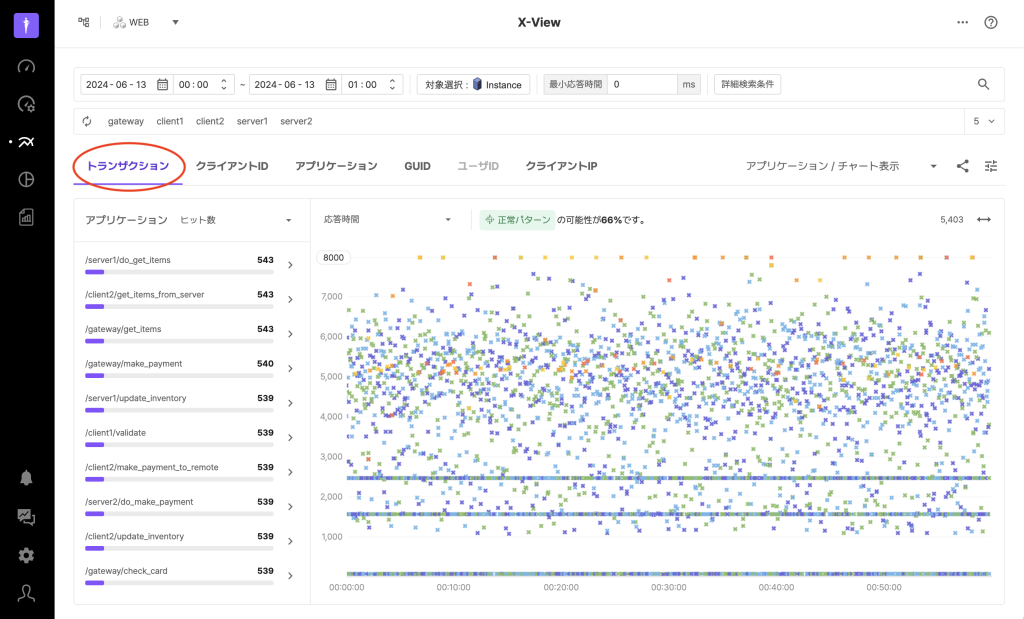This screenshot has width=1024, height=619.
Task: Expand the scatter chart horizontal arrows
Action: pos(983,219)
